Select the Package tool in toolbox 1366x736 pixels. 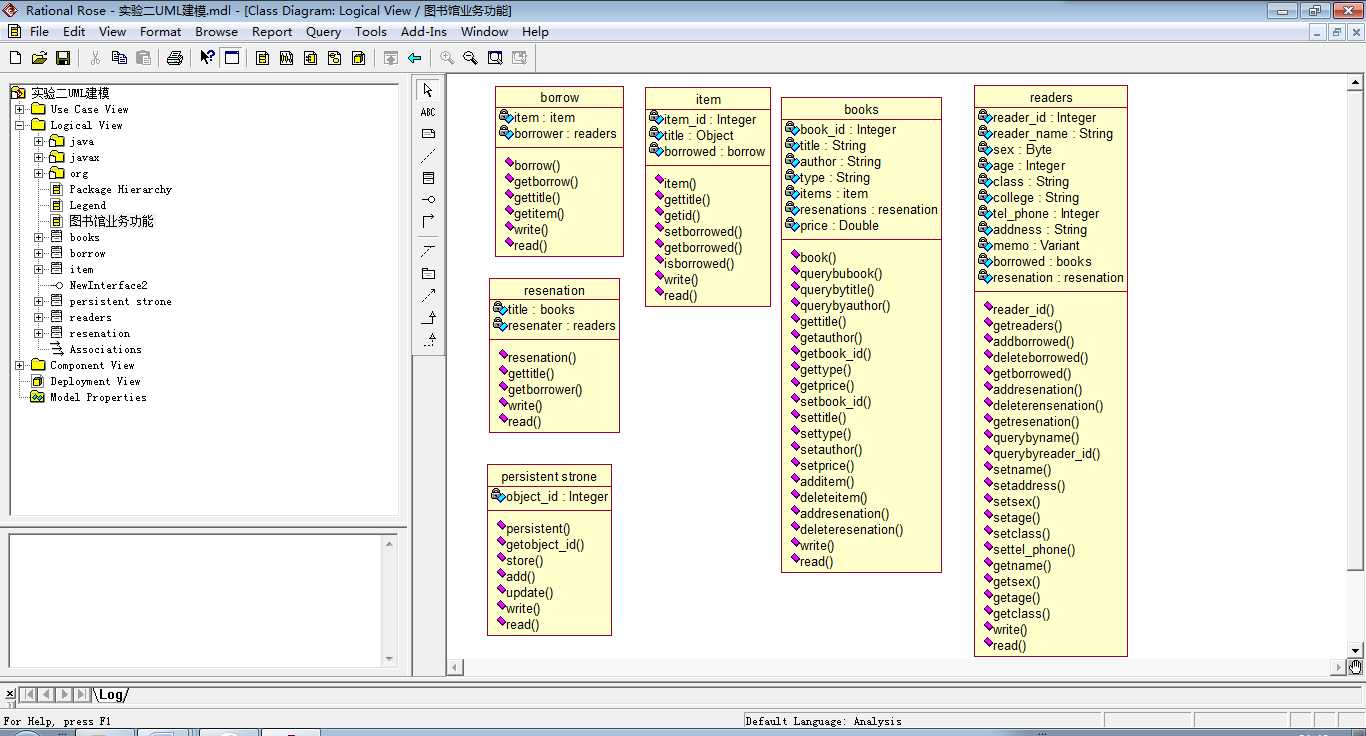click(428, 273)
